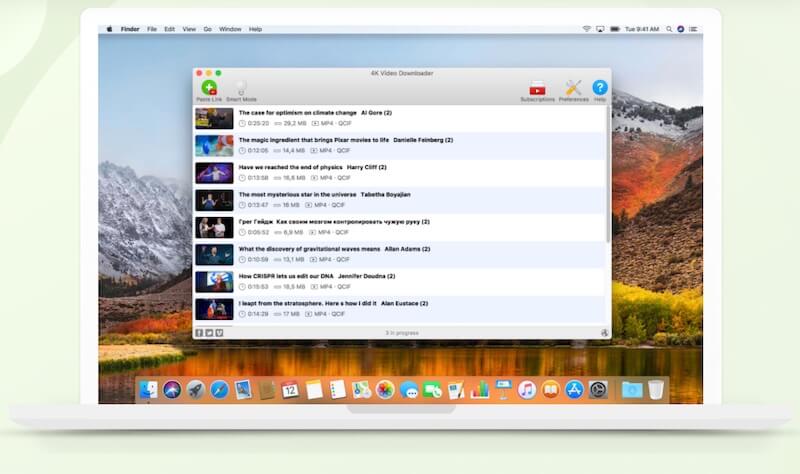Open the File menu

coord(152,29)
